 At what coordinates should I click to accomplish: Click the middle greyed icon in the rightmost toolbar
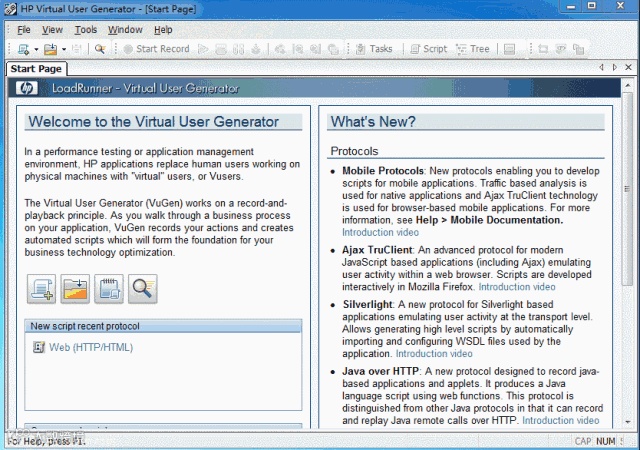pos(561,49)
